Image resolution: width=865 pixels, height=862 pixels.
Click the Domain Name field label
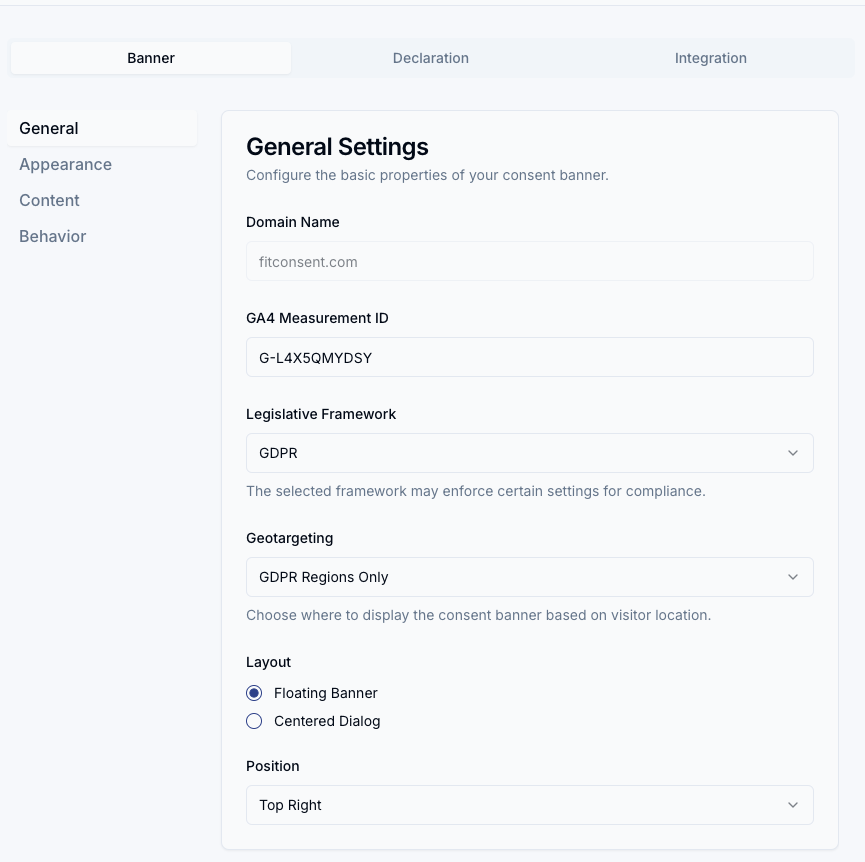click(292, 222)
